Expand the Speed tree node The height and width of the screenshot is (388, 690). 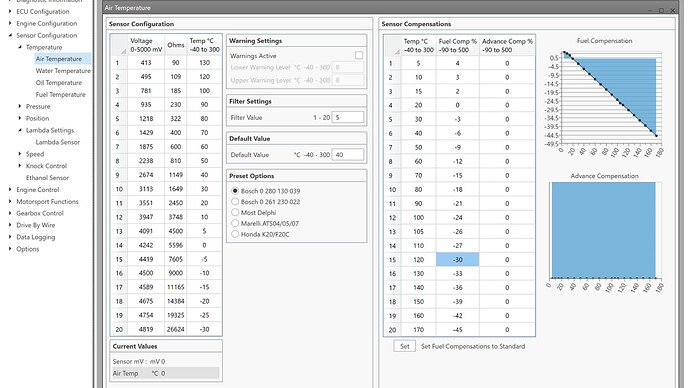click(x=20, y=154)
